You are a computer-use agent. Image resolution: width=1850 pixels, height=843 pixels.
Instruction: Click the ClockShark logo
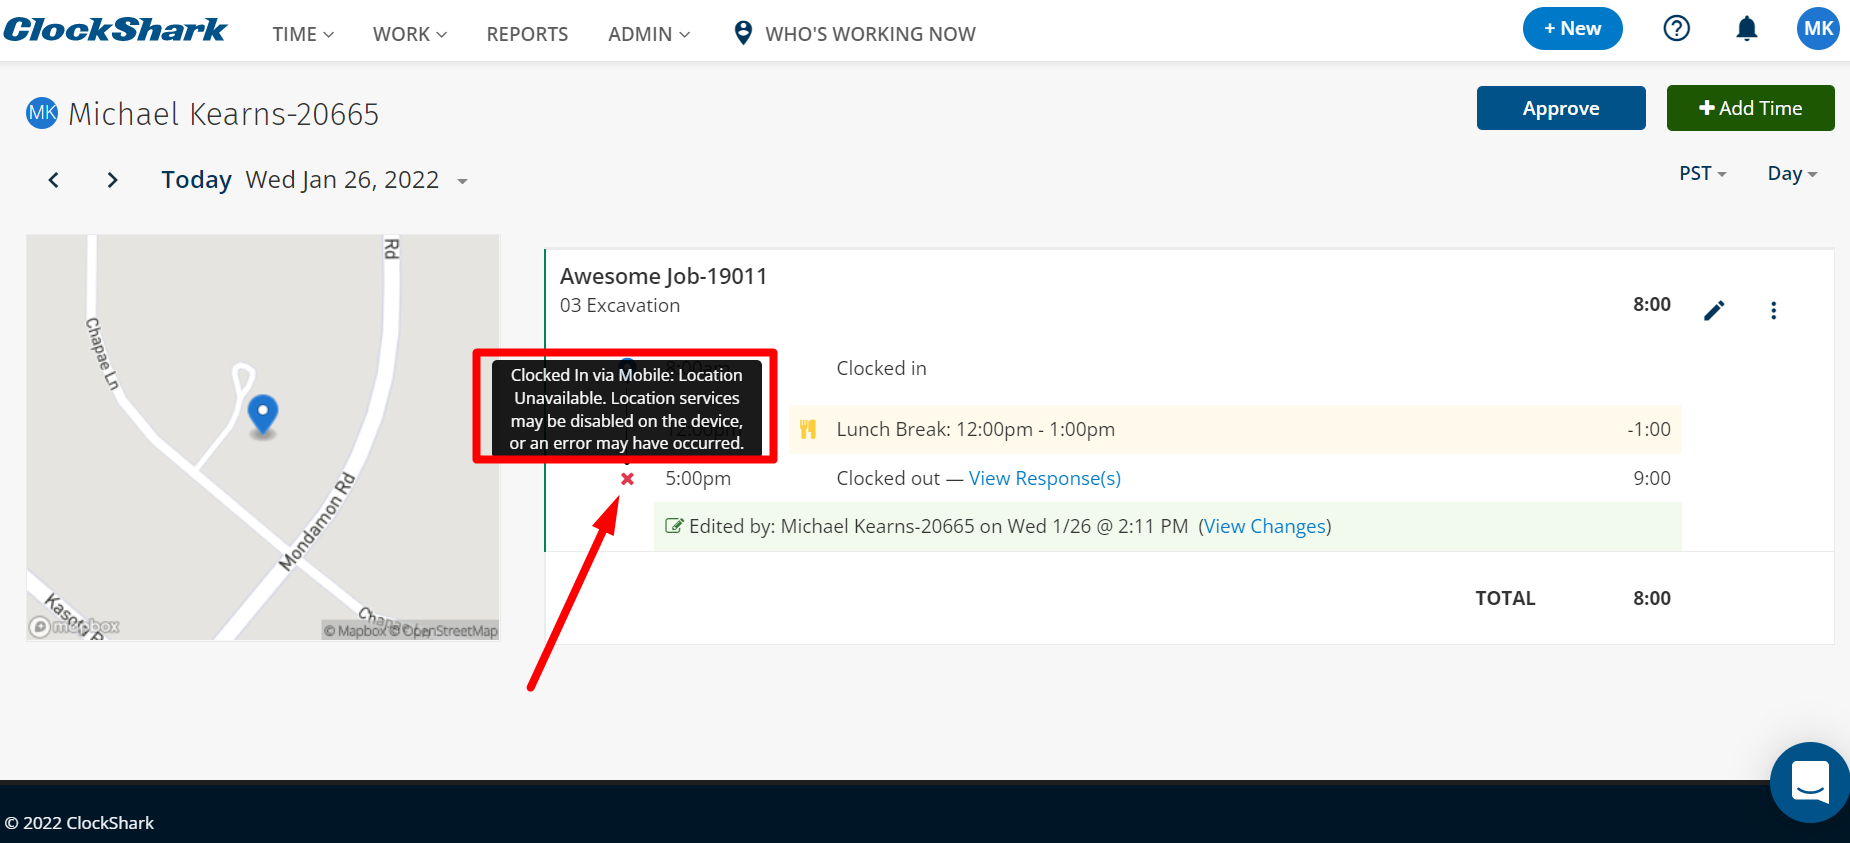(115, 30)
